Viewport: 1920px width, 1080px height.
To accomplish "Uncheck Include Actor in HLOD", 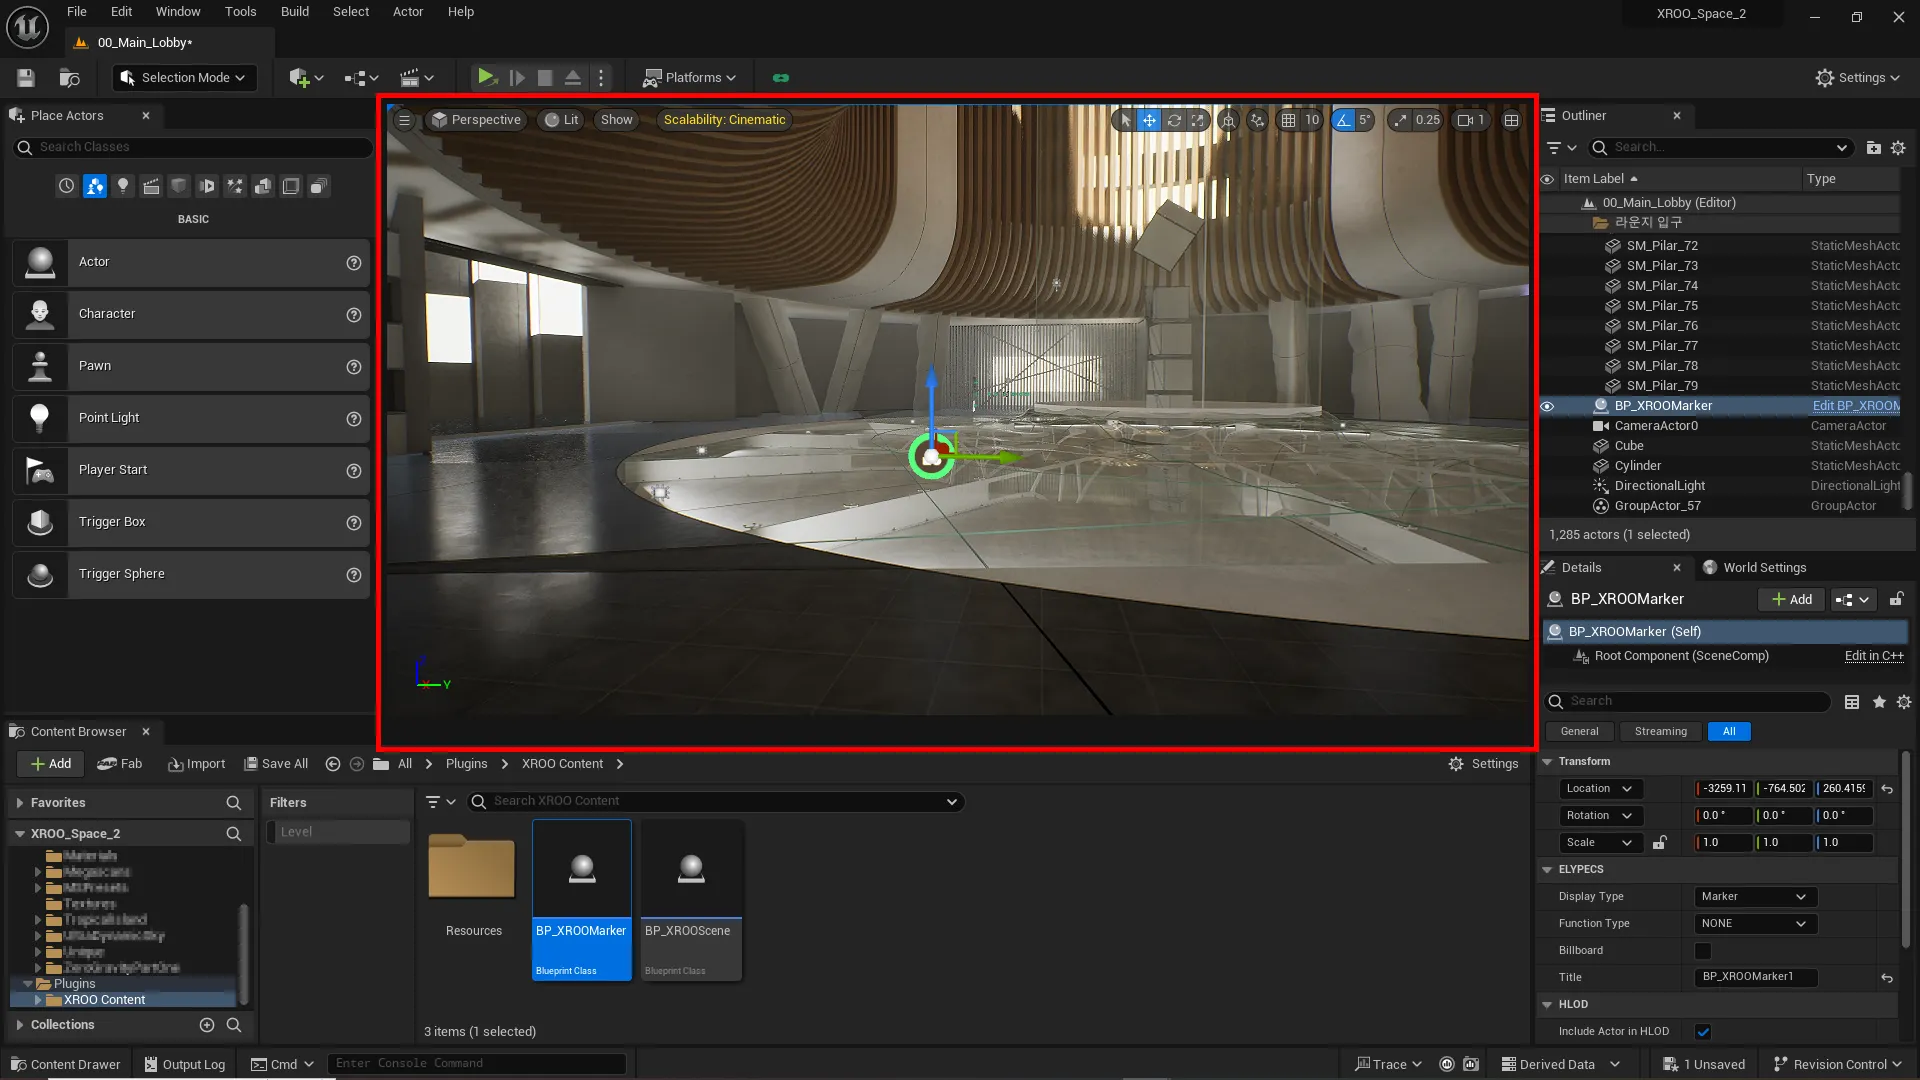I will coord(1703,1032).
